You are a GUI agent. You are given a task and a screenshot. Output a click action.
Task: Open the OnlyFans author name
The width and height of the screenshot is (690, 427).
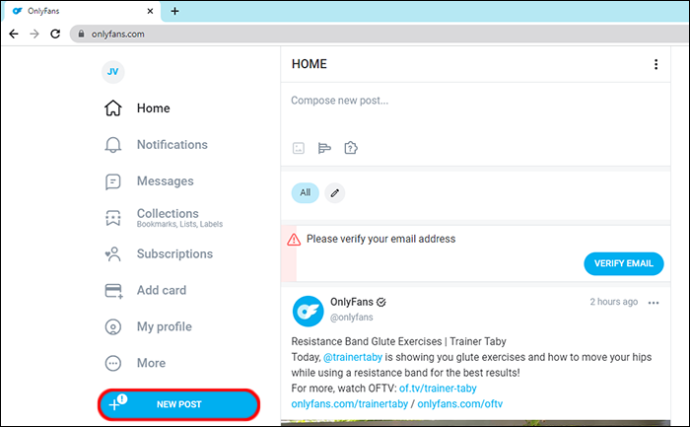(352, 302)
